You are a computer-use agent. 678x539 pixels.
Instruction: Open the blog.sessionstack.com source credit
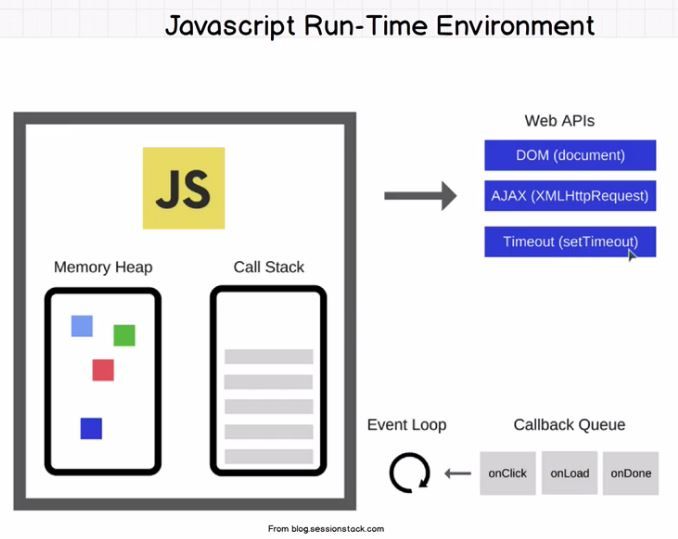[x=326, y=529]
